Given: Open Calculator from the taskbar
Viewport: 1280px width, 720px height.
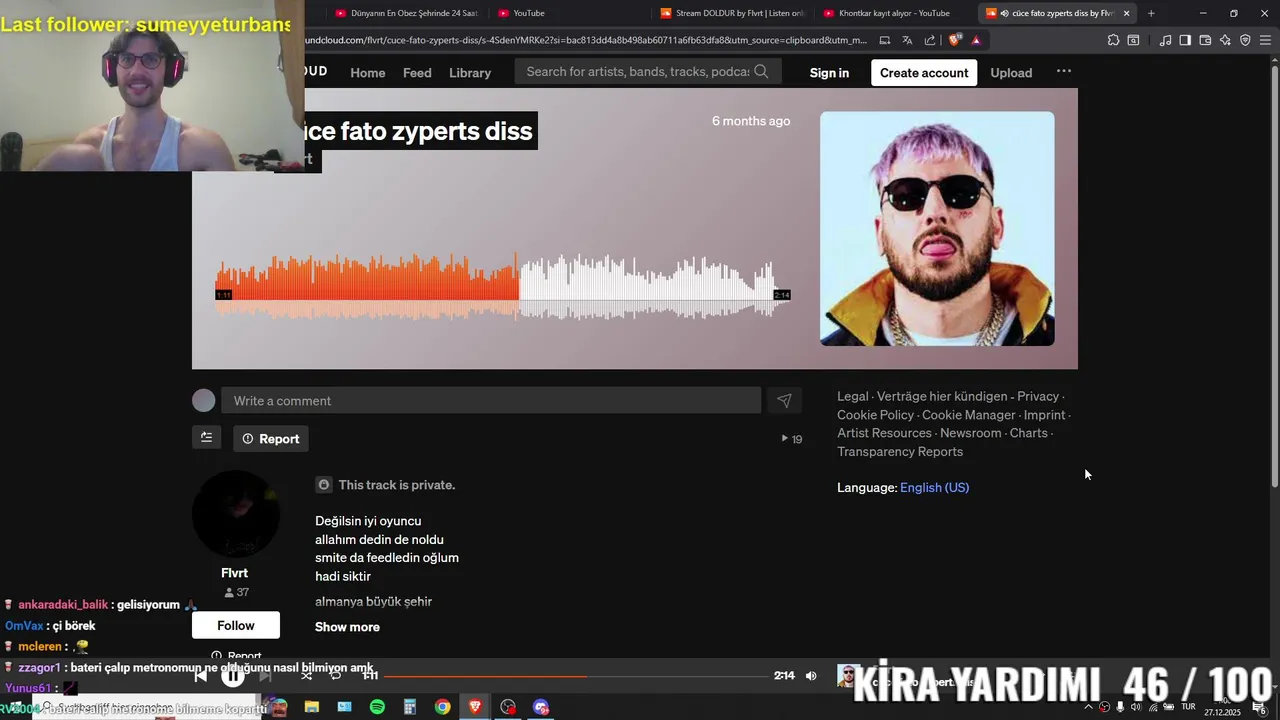Looking at the screenshot, I should tap(410, 707).
